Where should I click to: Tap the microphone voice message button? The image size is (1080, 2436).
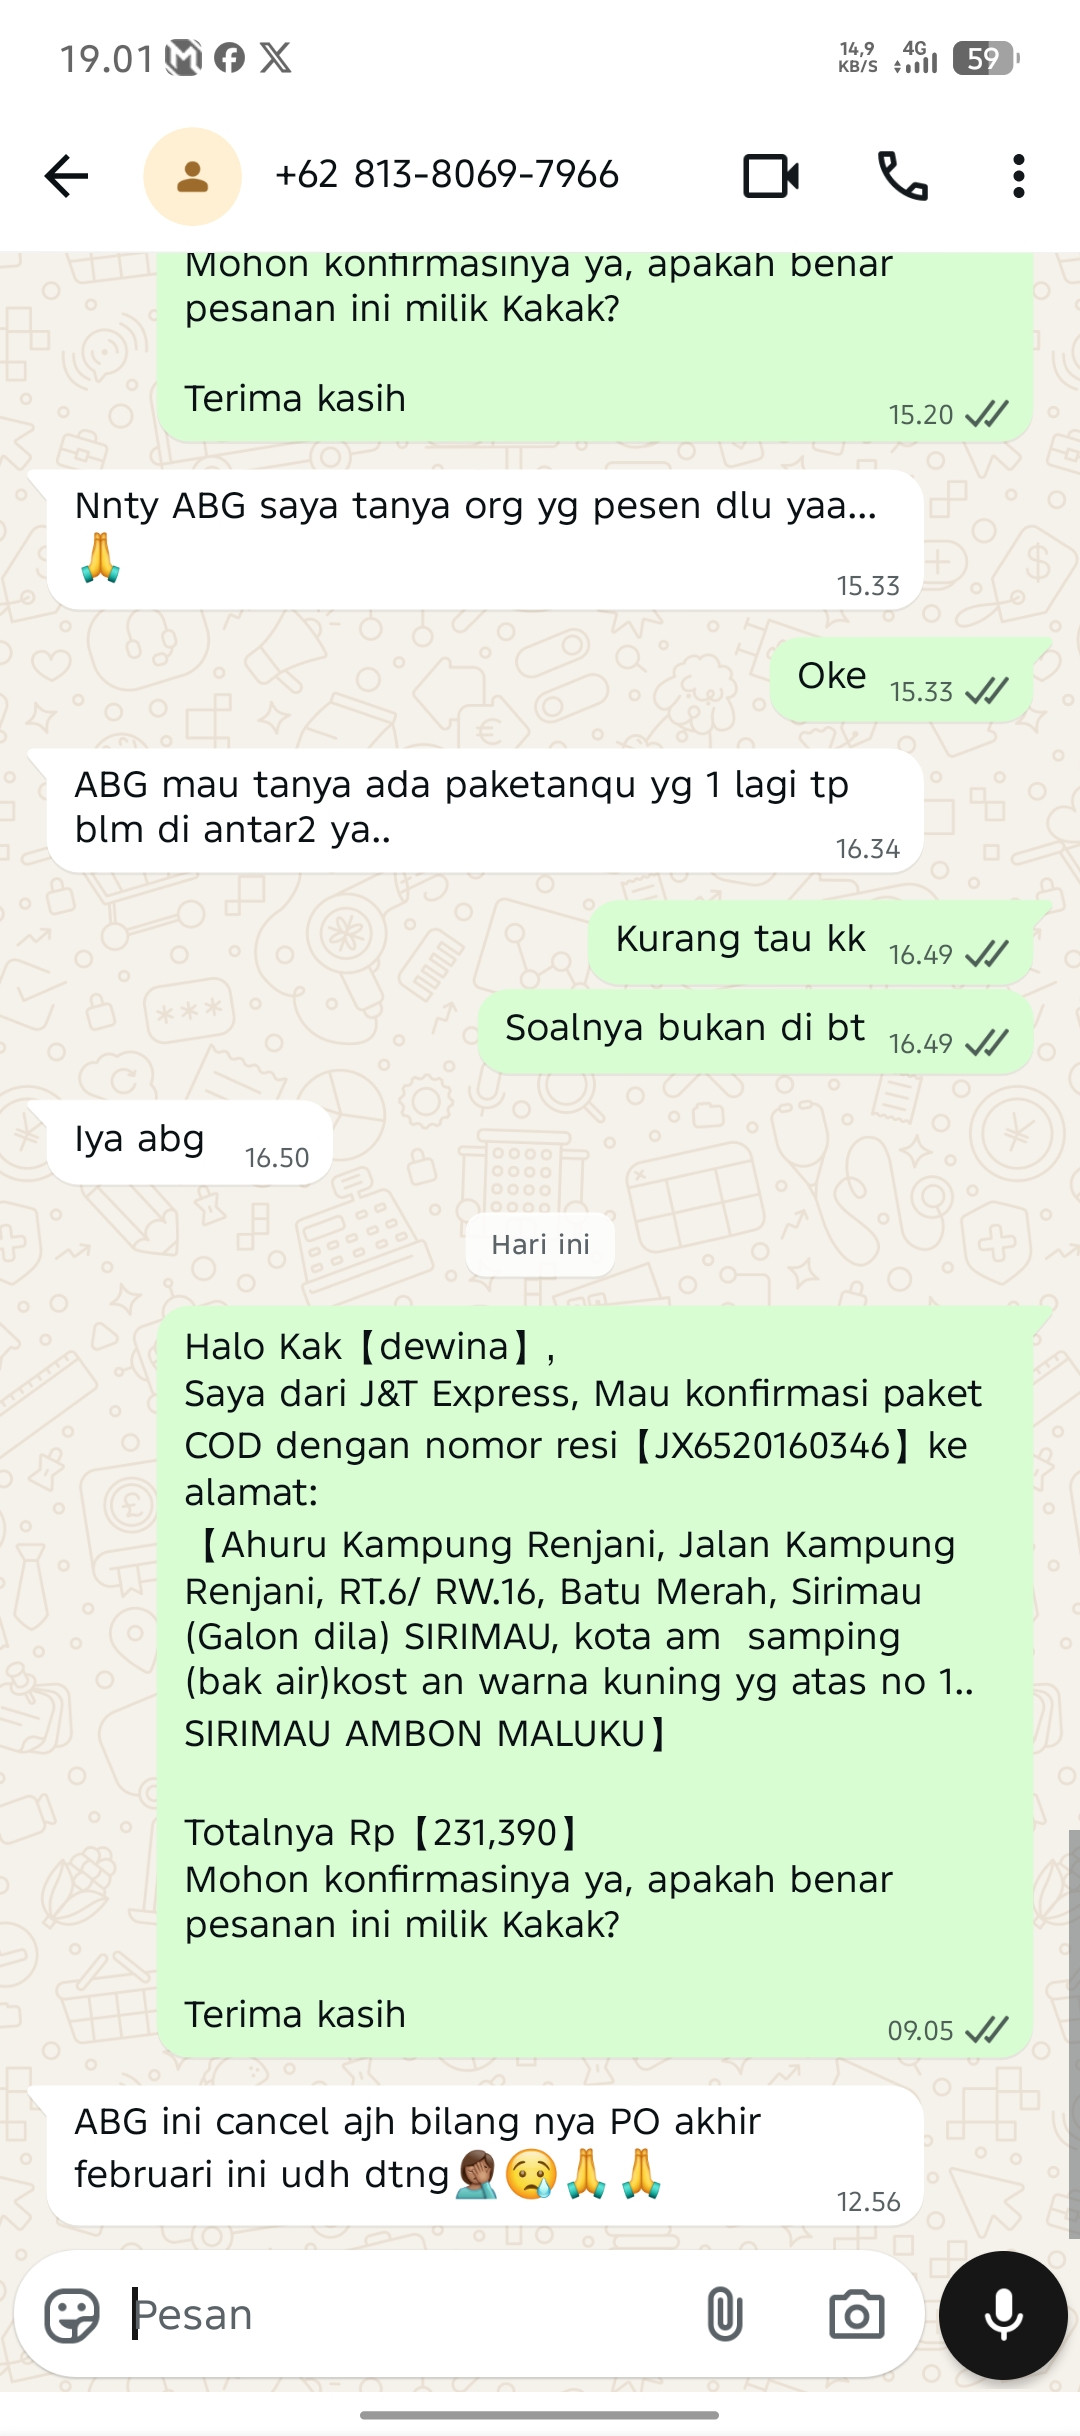[x=1003, y=2315]
